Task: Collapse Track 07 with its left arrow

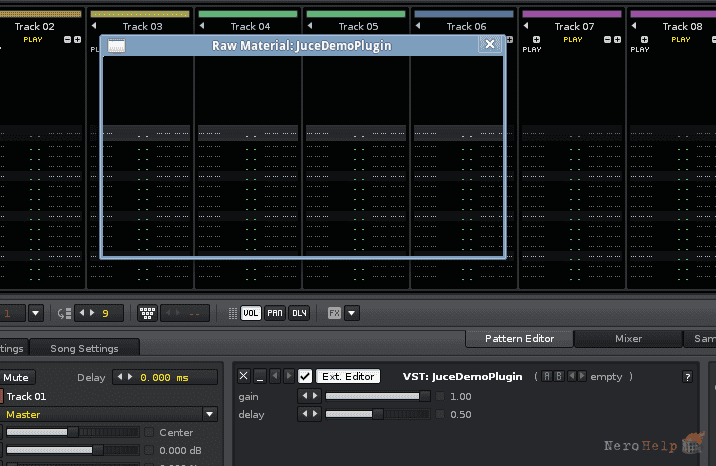Action: pos(526,26)
